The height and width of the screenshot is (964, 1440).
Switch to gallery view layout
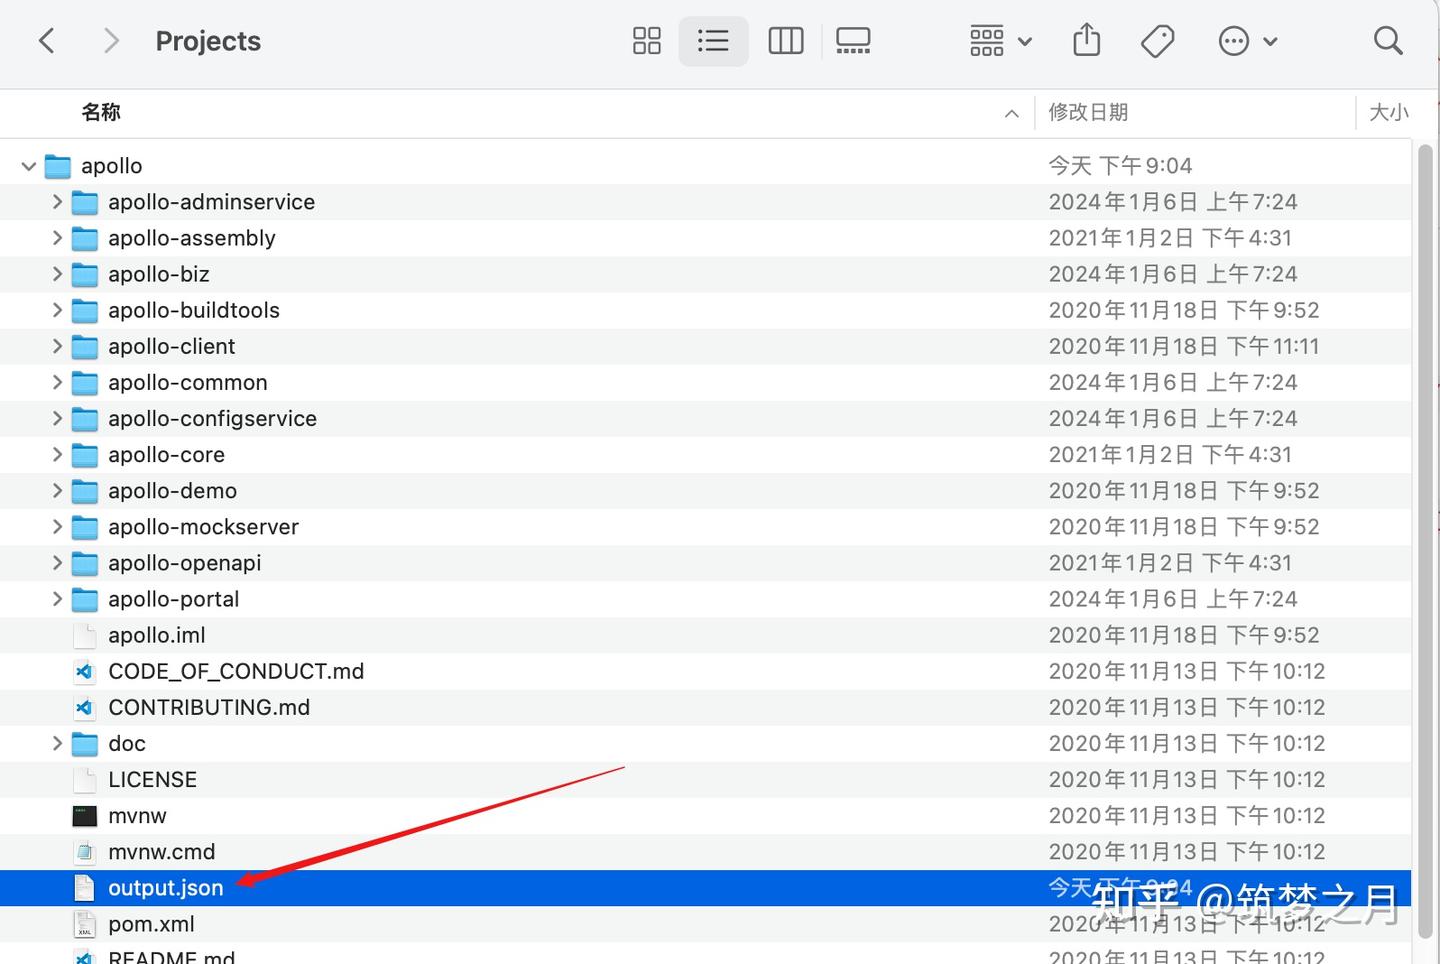point(853,41)
